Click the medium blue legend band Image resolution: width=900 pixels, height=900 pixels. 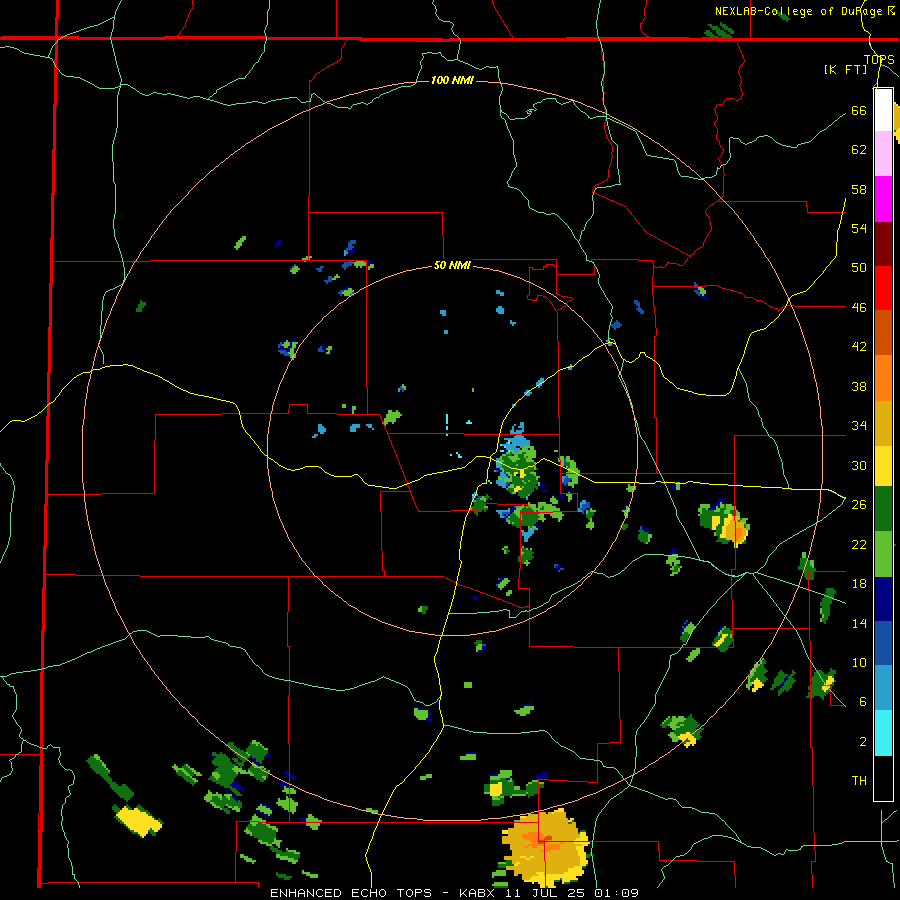[x=883, y=643]
